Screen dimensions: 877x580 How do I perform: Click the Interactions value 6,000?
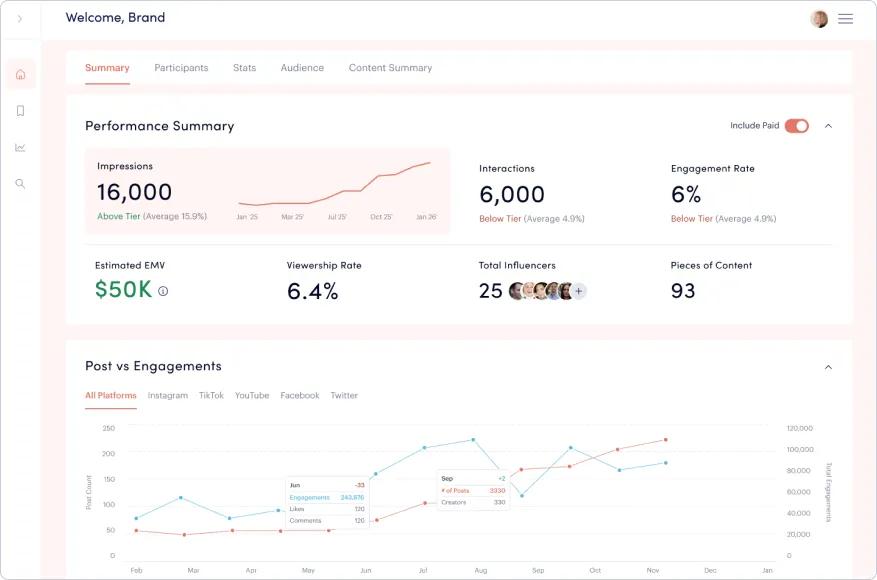[512, 194]
